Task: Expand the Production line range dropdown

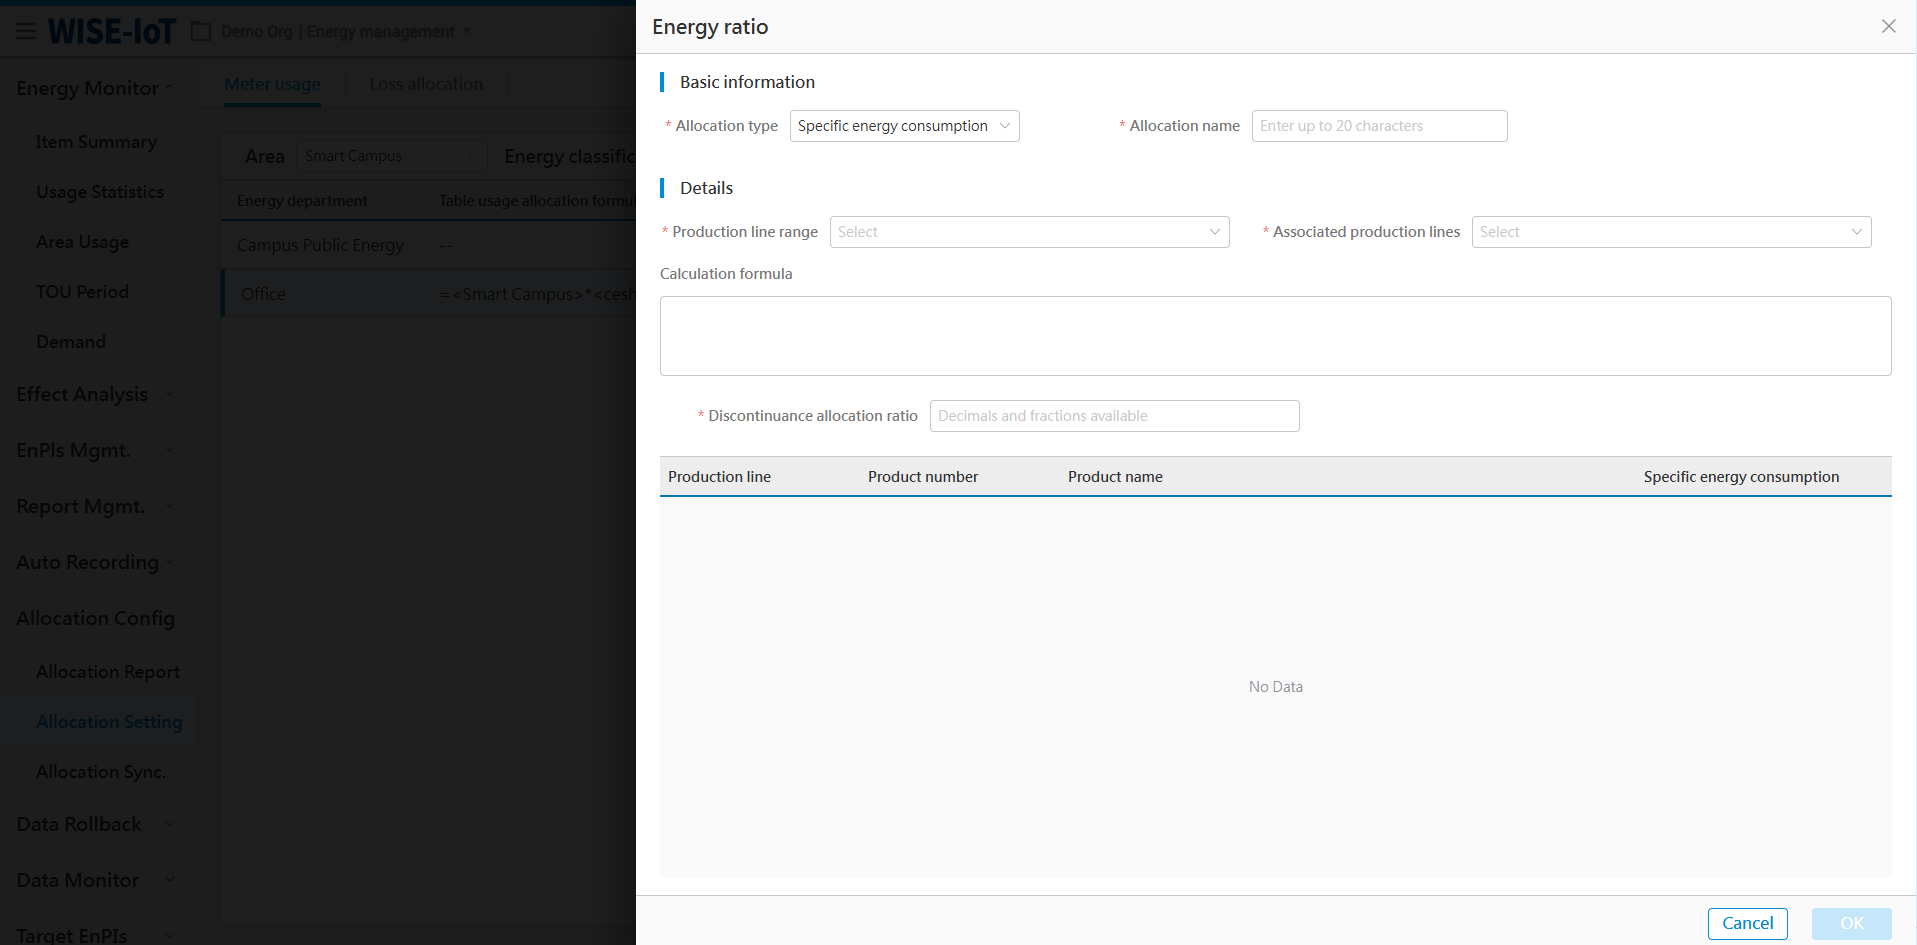Action: point(1028,232)
